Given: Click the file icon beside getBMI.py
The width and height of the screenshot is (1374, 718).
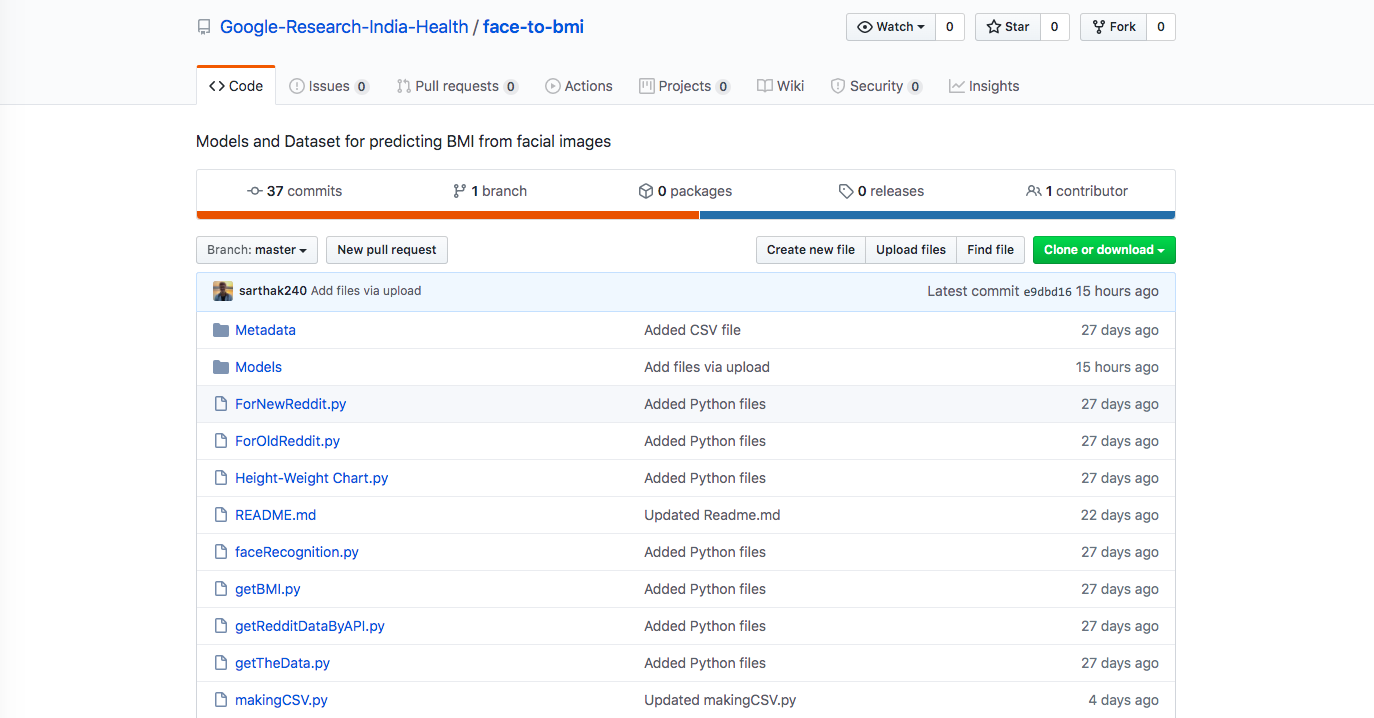Looking at the screenshot, I should 221,589.
